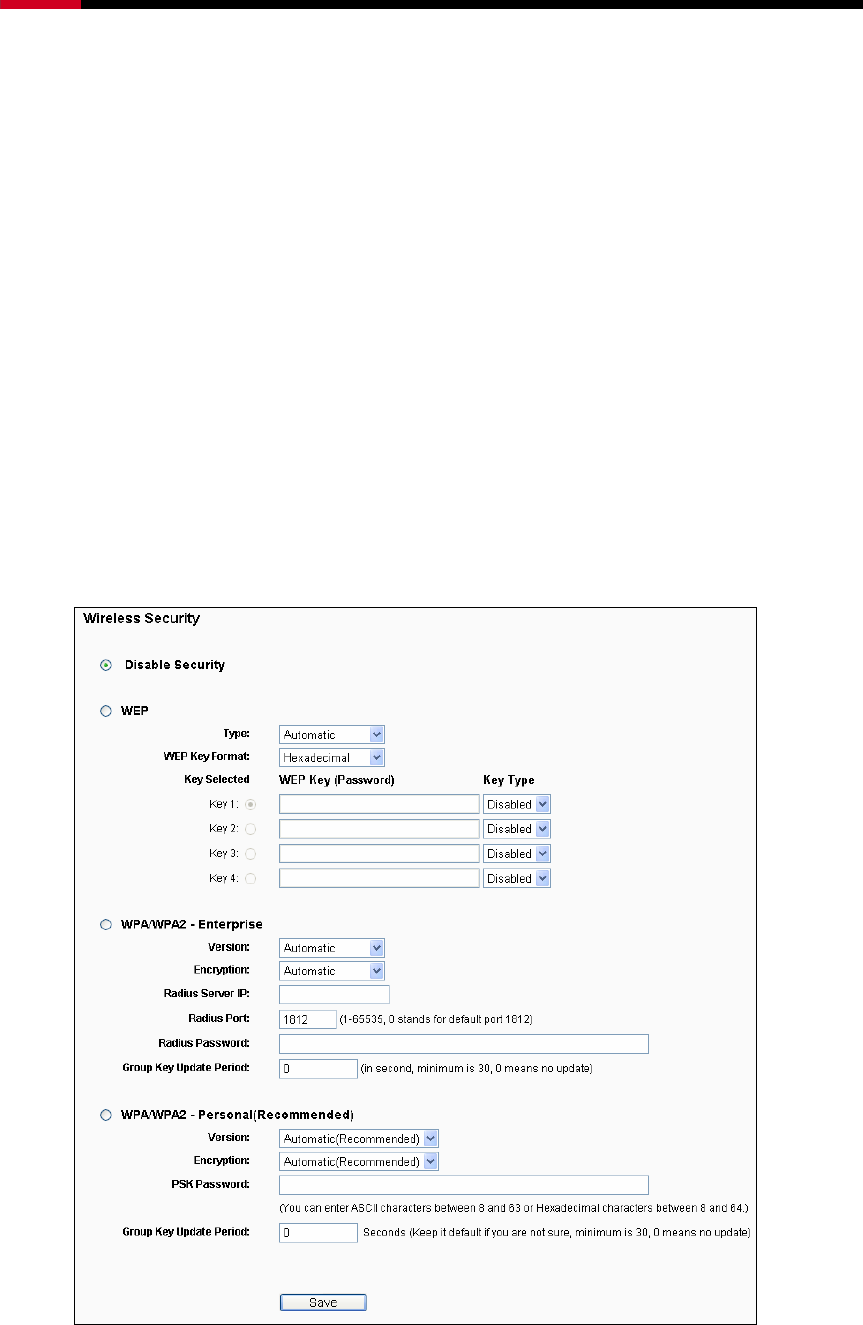This screenshot has width=863, height=1325.
Task: Enable WPA/WPA2 - Personal(Recommended) option
Action: pyautogui.click(x=106, y=1115)
